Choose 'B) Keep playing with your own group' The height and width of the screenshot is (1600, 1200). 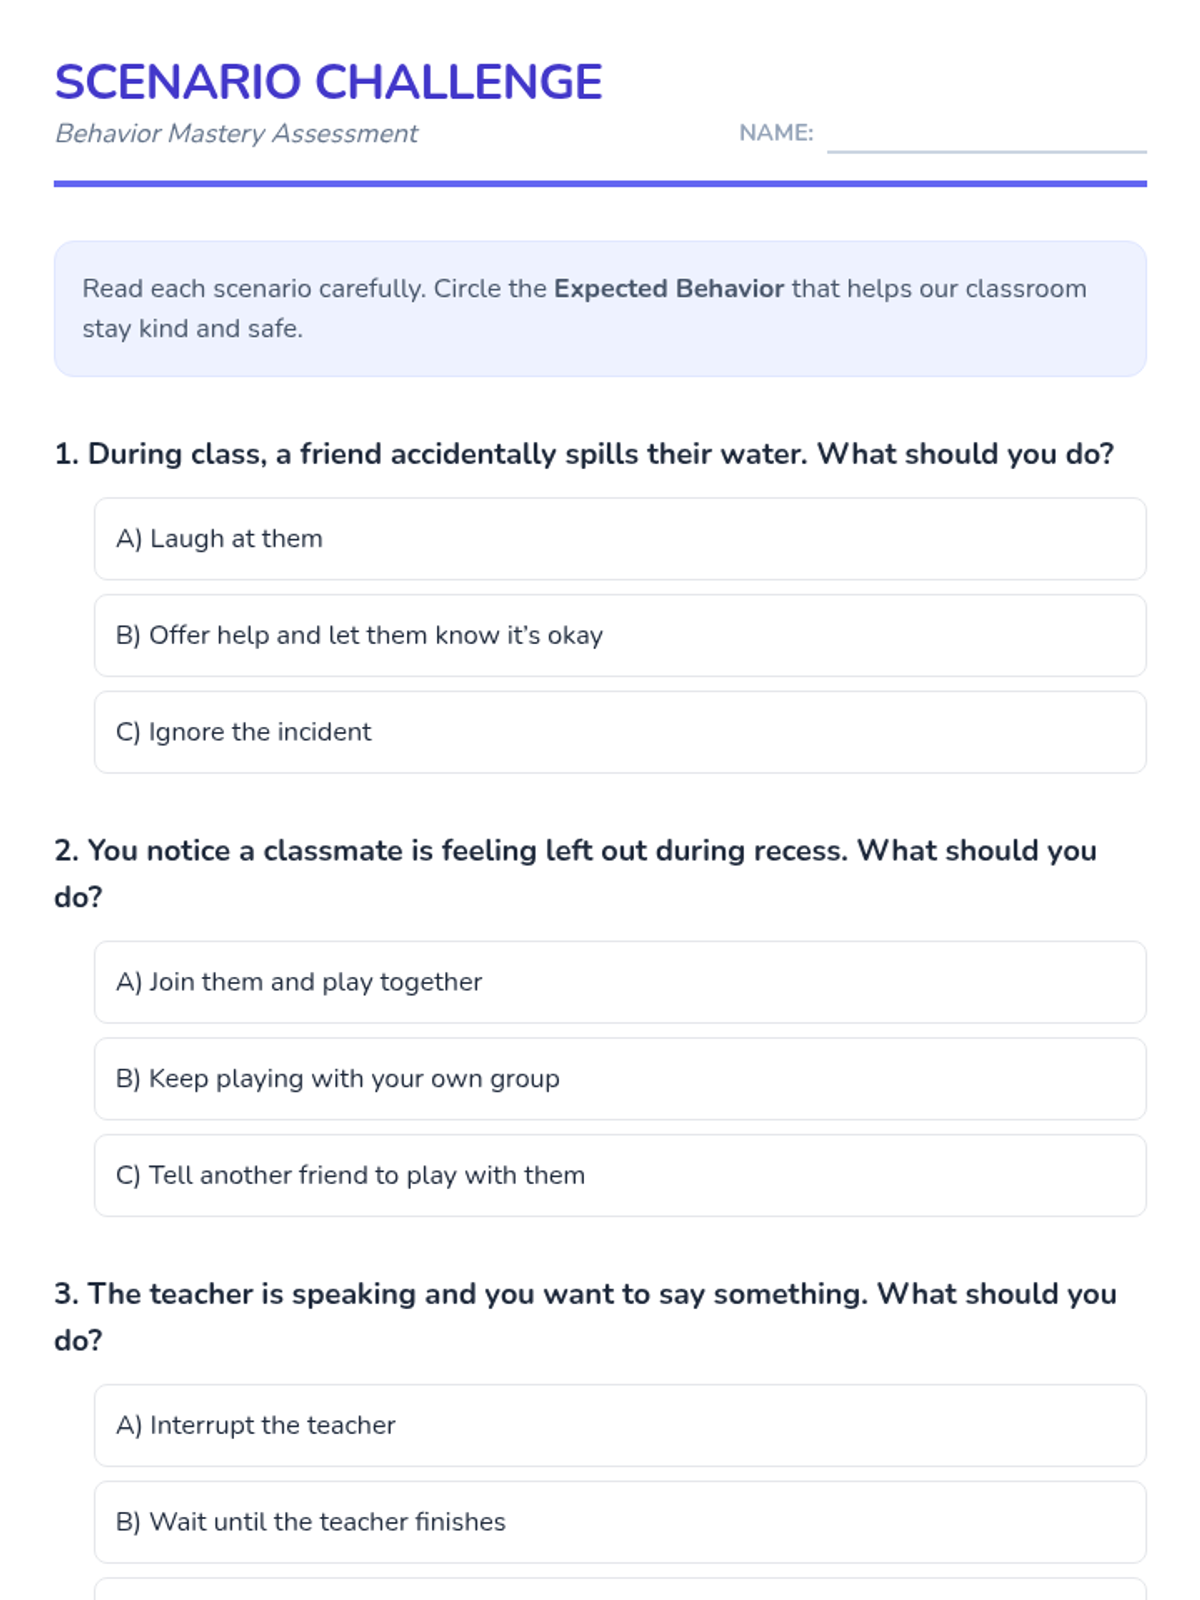[x=620, y=1079]
